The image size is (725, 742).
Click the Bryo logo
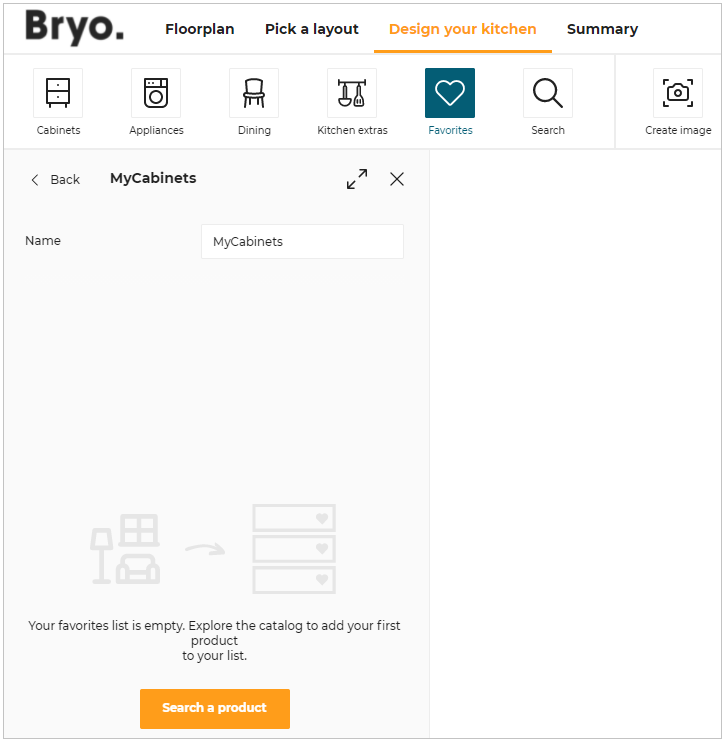click(x=75, y=28)
